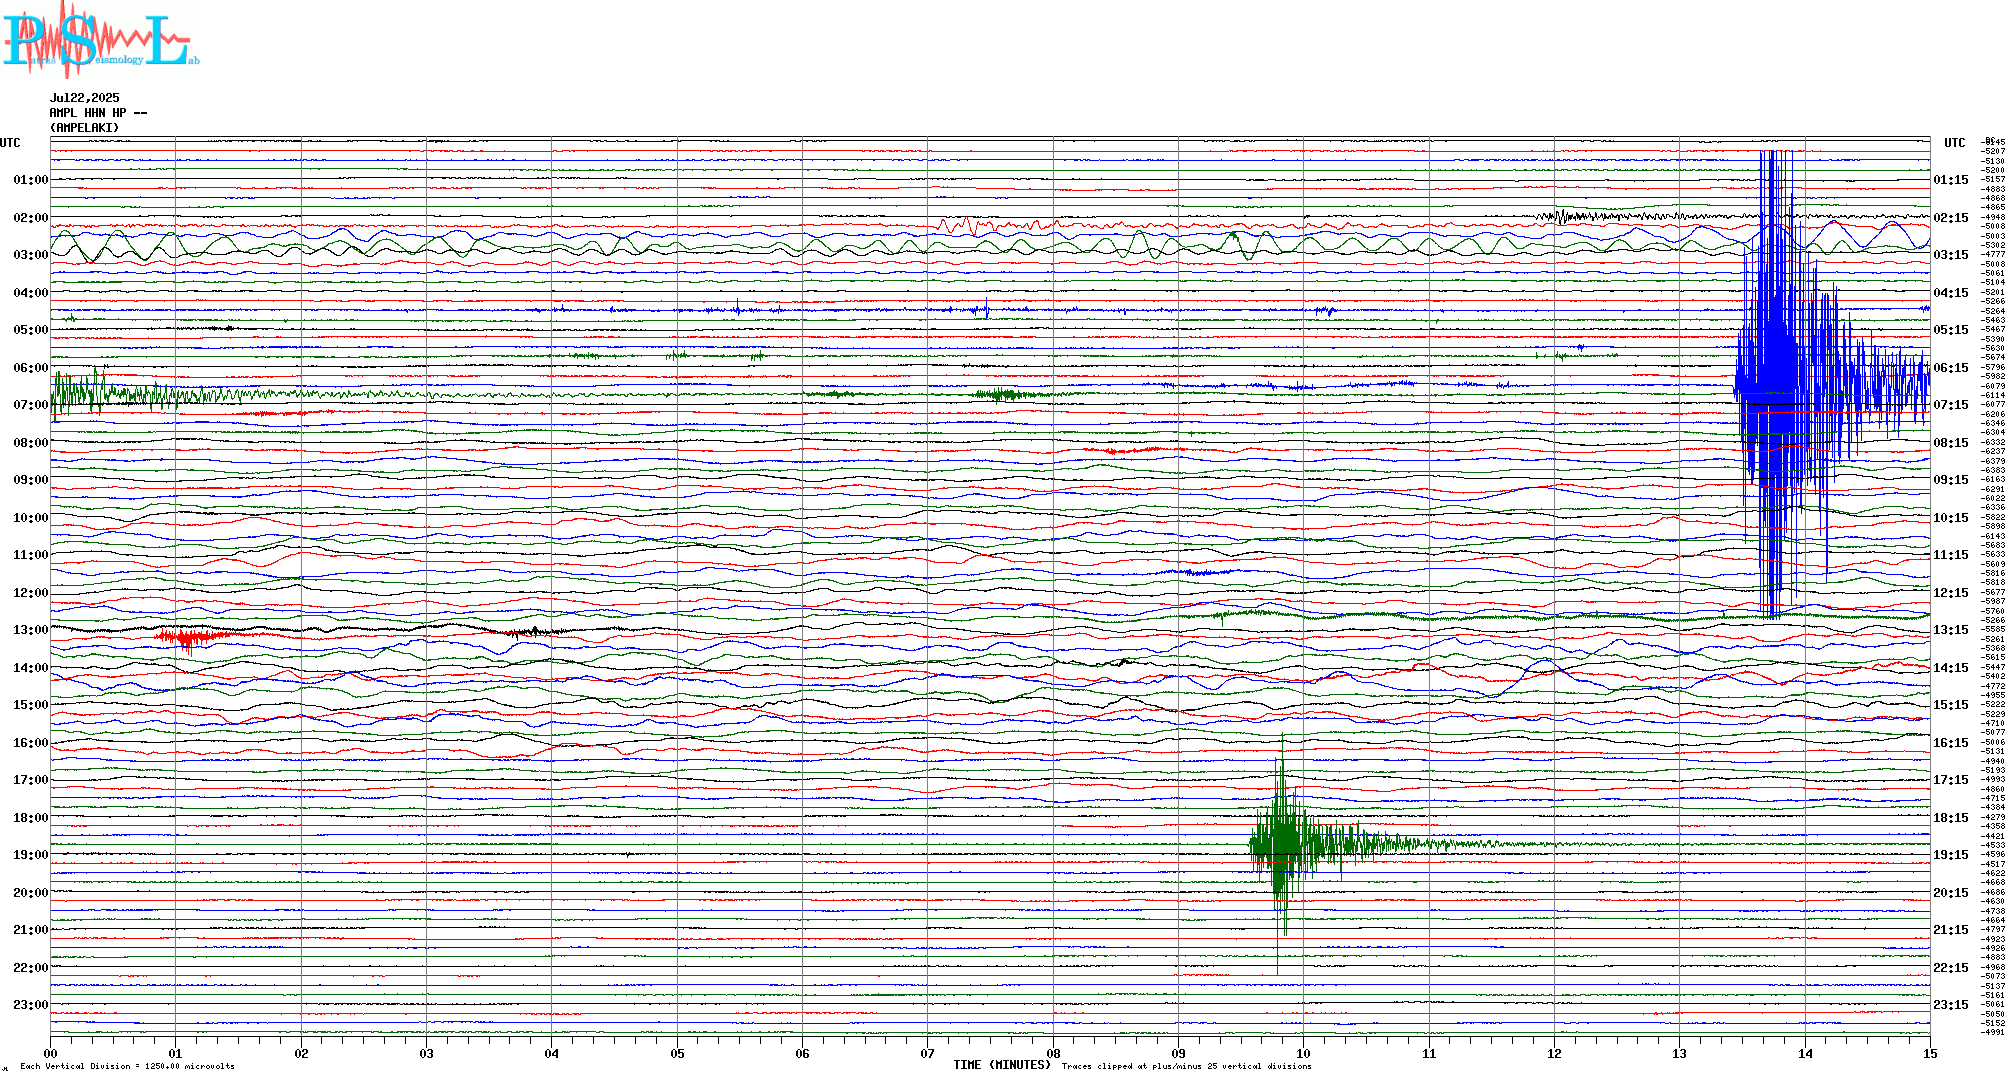Click minute tick 04 on bottom axis
The image size is (2010, 1080).
click(x=551, y=1053)
